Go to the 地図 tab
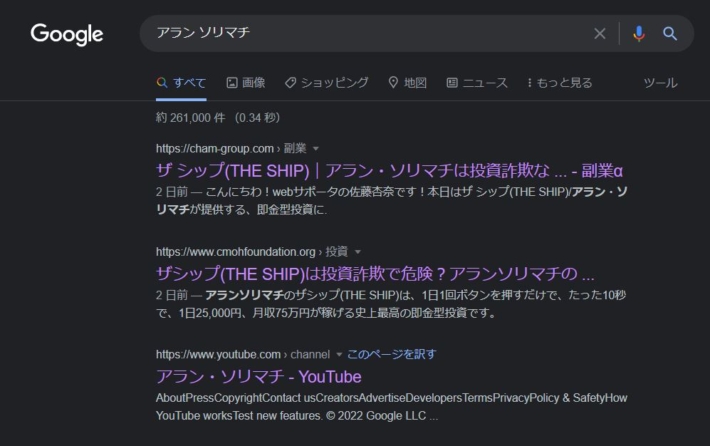This screenshot has width=710, height=446. [x=408, y=82]
